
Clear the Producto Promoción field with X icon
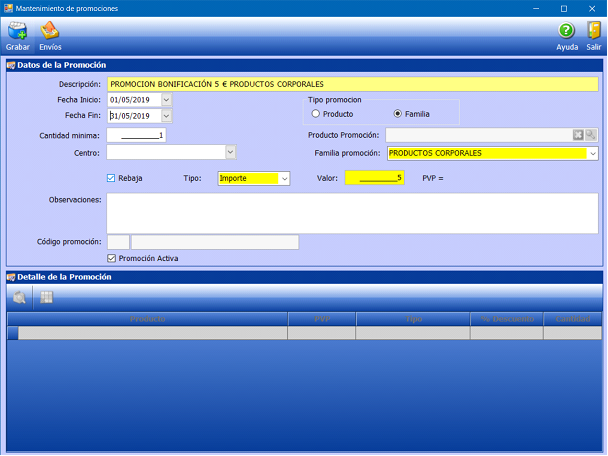point(578,135)
